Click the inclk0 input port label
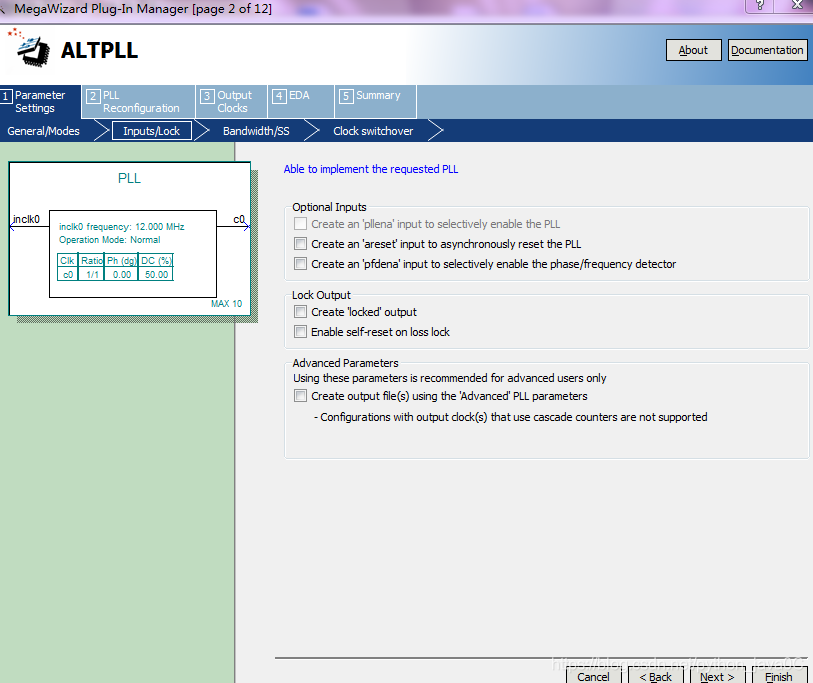 click(26, 219)
